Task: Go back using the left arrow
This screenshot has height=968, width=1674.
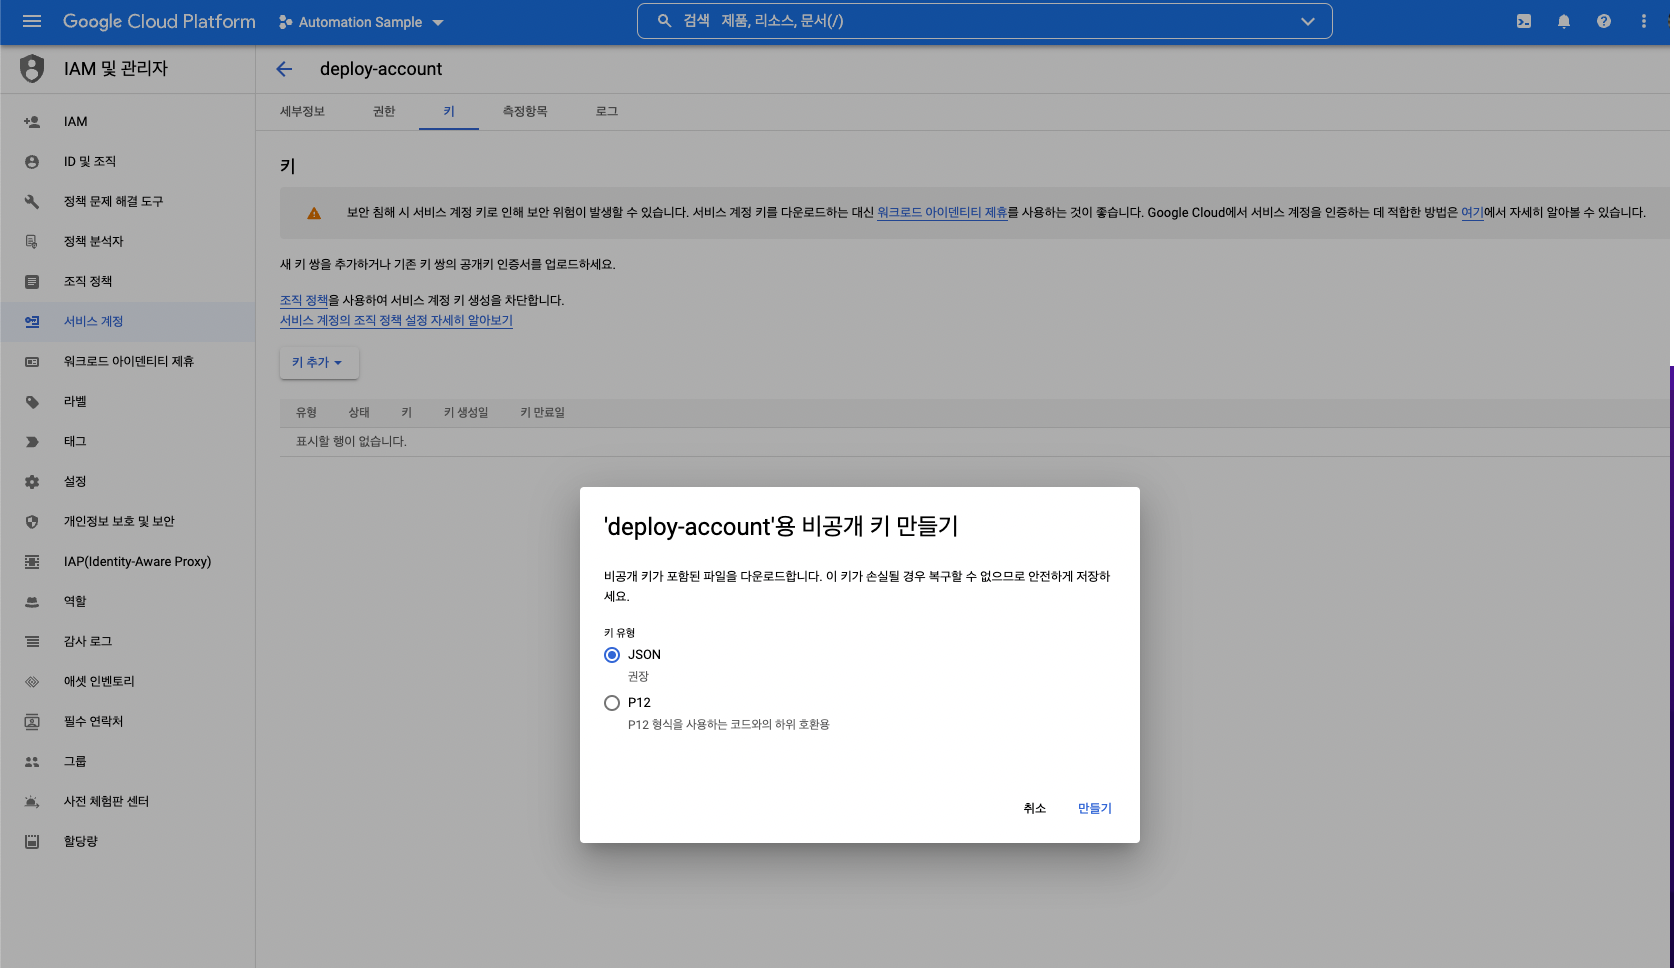Action: tap(285, 69)
